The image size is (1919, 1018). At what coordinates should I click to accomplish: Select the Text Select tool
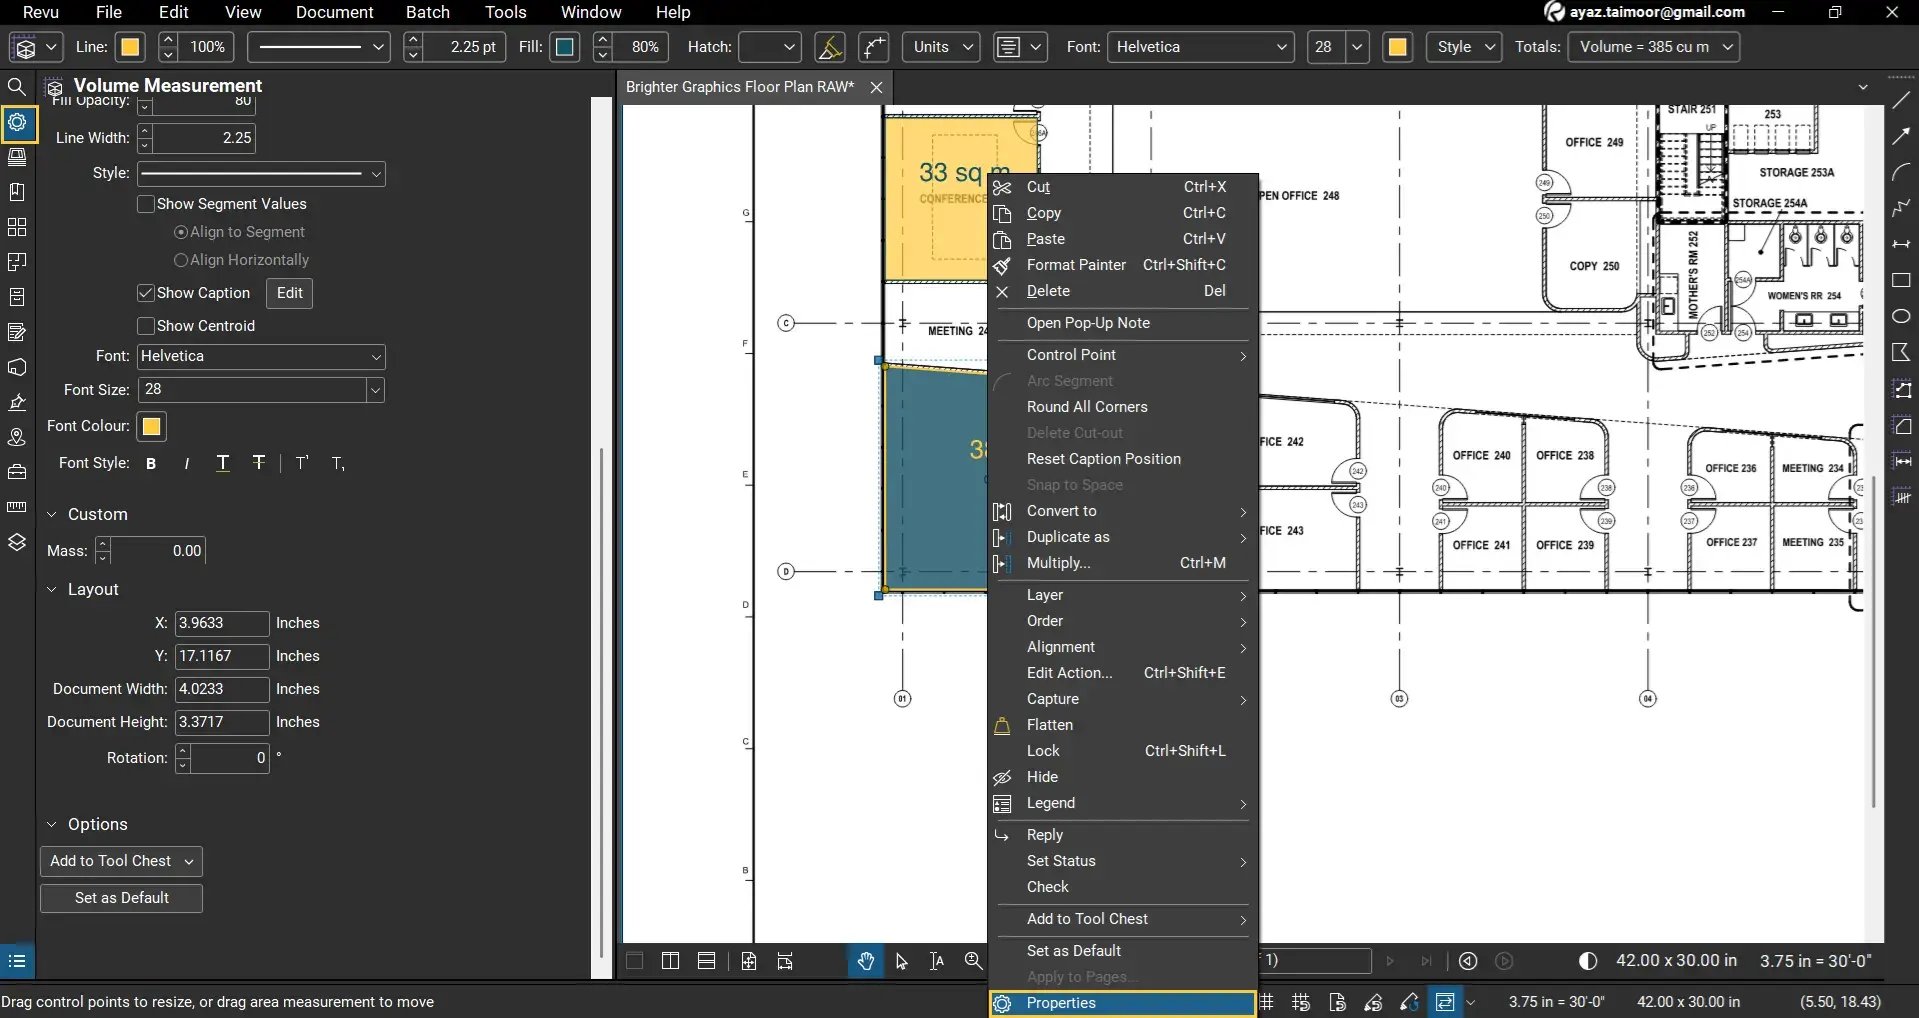[x=934, y=960]
